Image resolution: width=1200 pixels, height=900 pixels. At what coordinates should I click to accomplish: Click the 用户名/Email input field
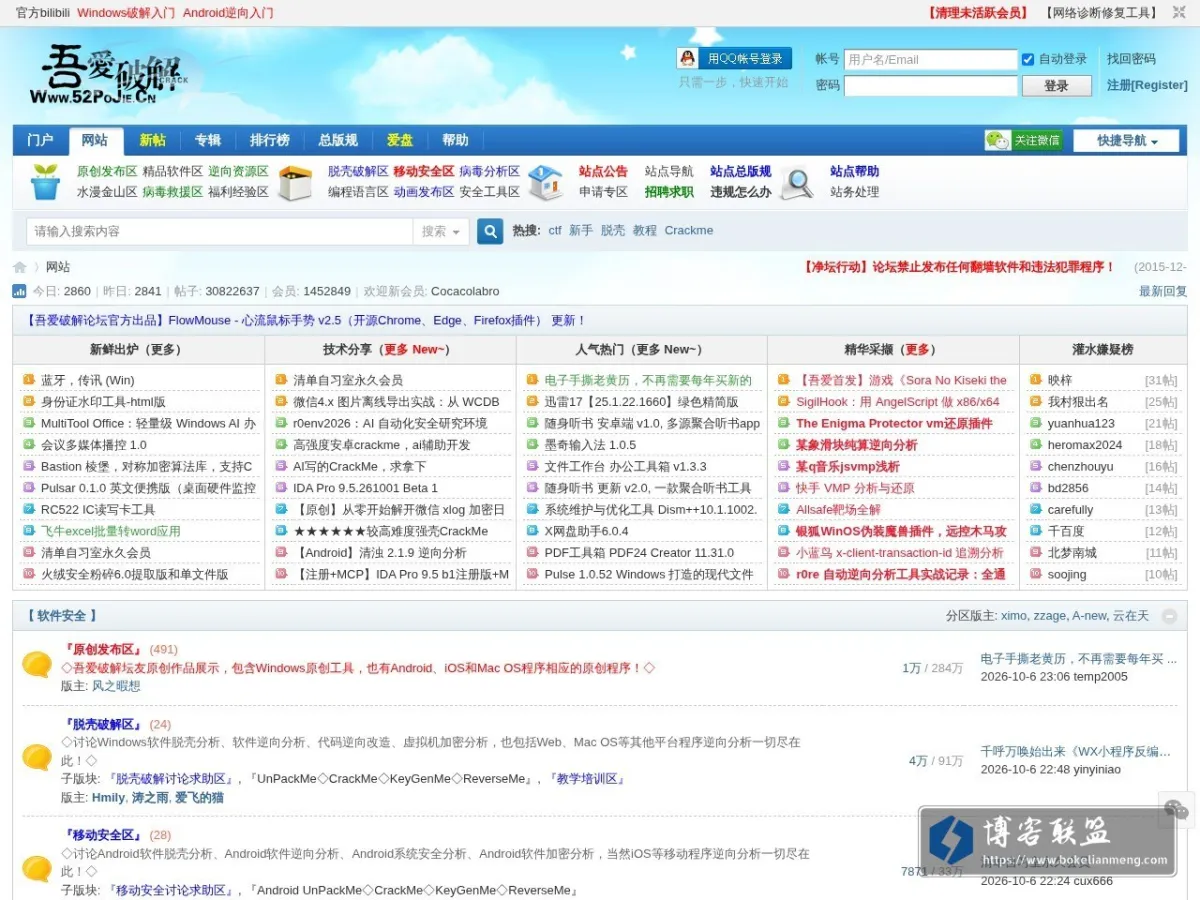[930, 59]
